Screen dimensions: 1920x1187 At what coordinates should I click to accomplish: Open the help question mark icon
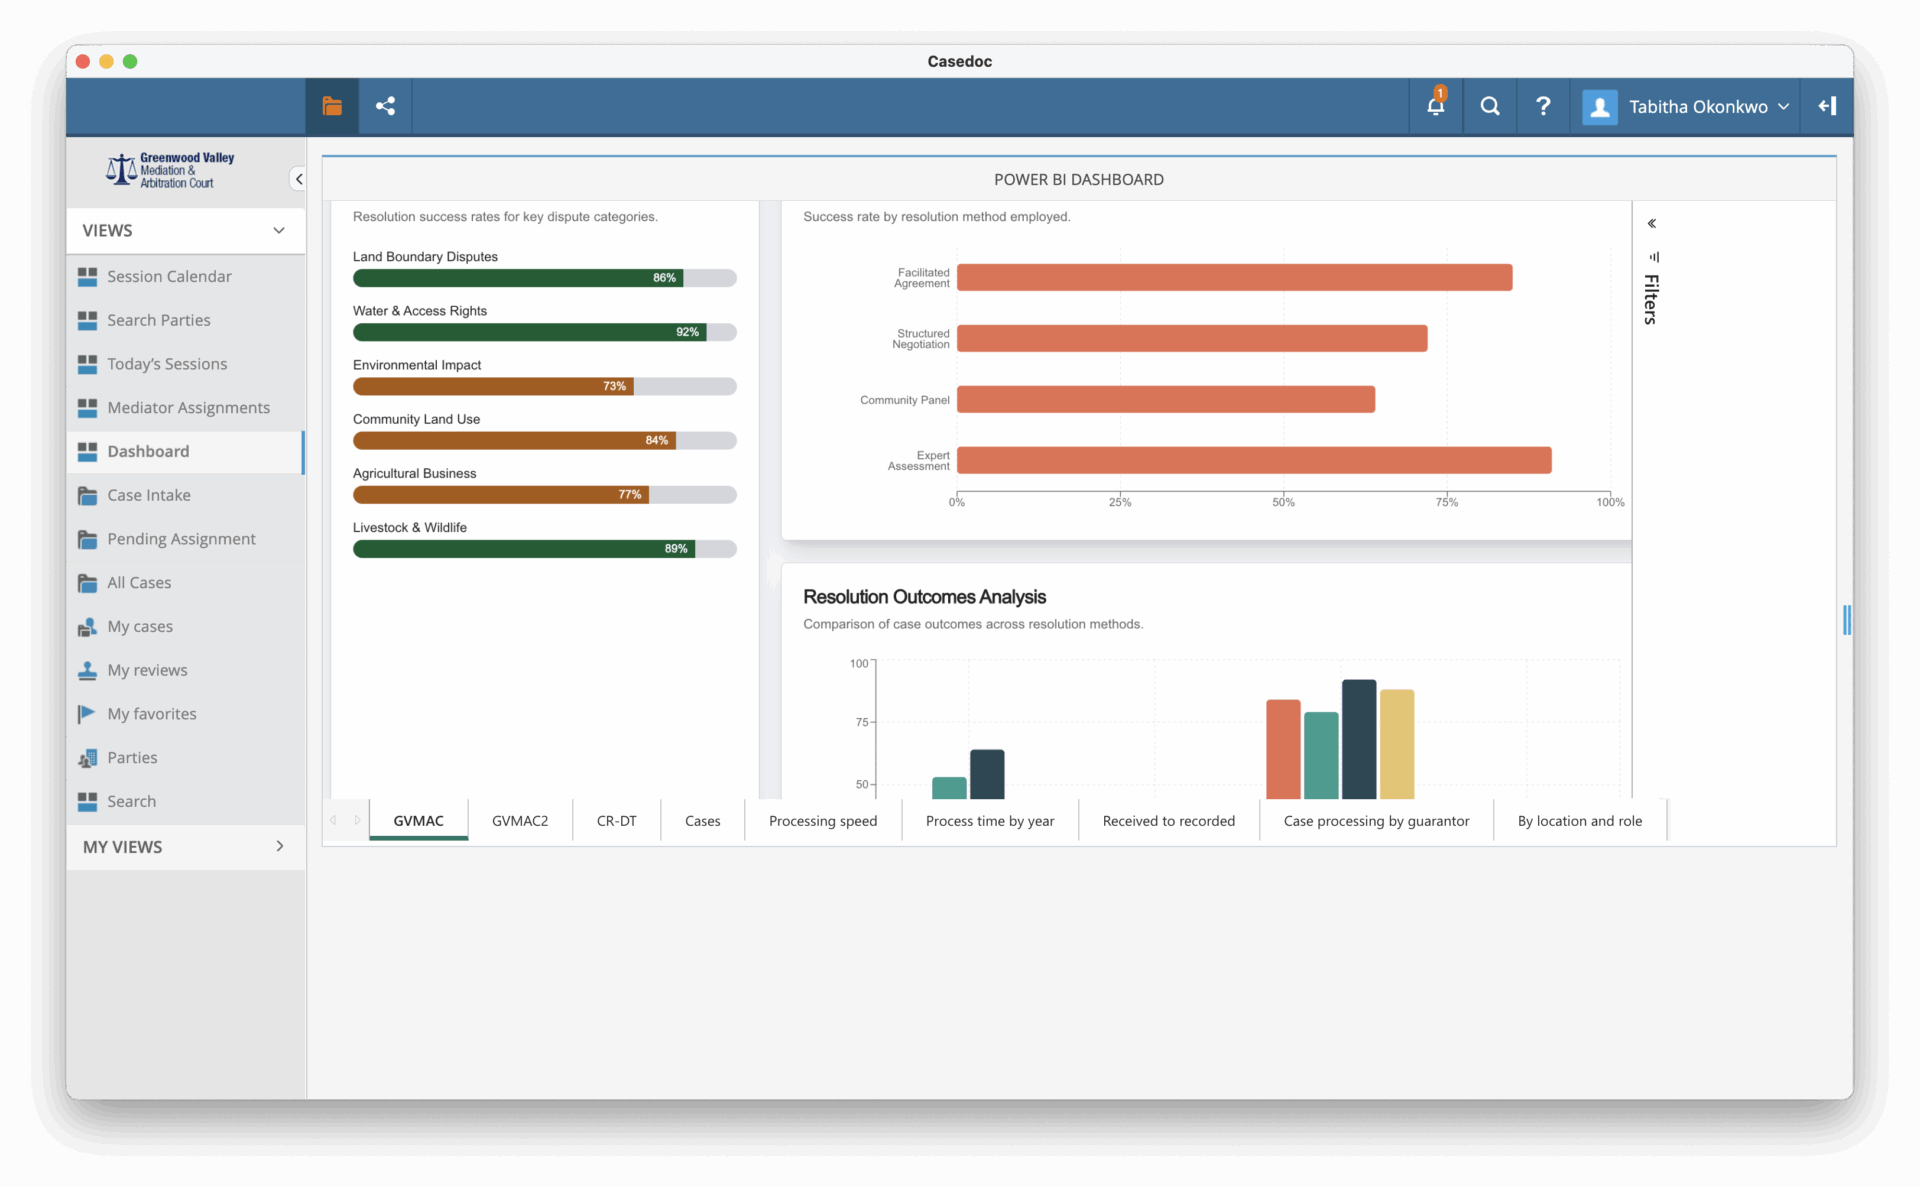click(1543, 106)
